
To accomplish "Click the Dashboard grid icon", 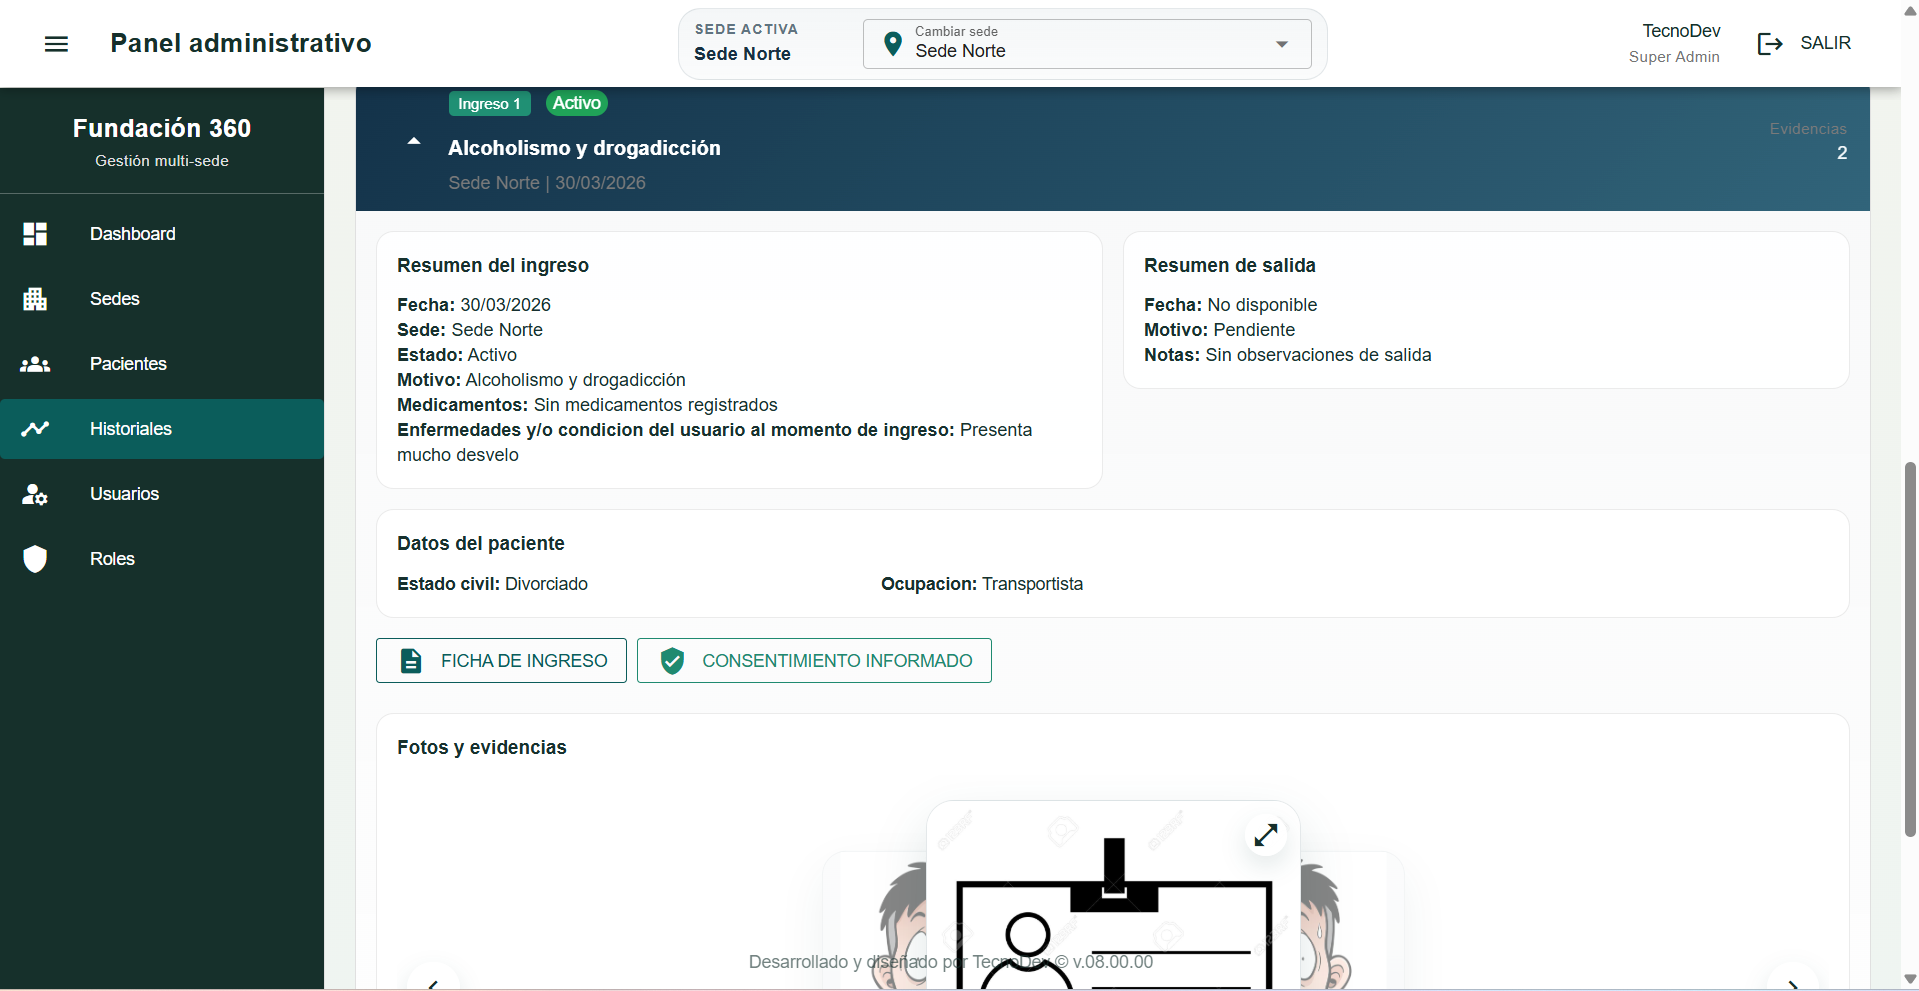I will (35, 234).
